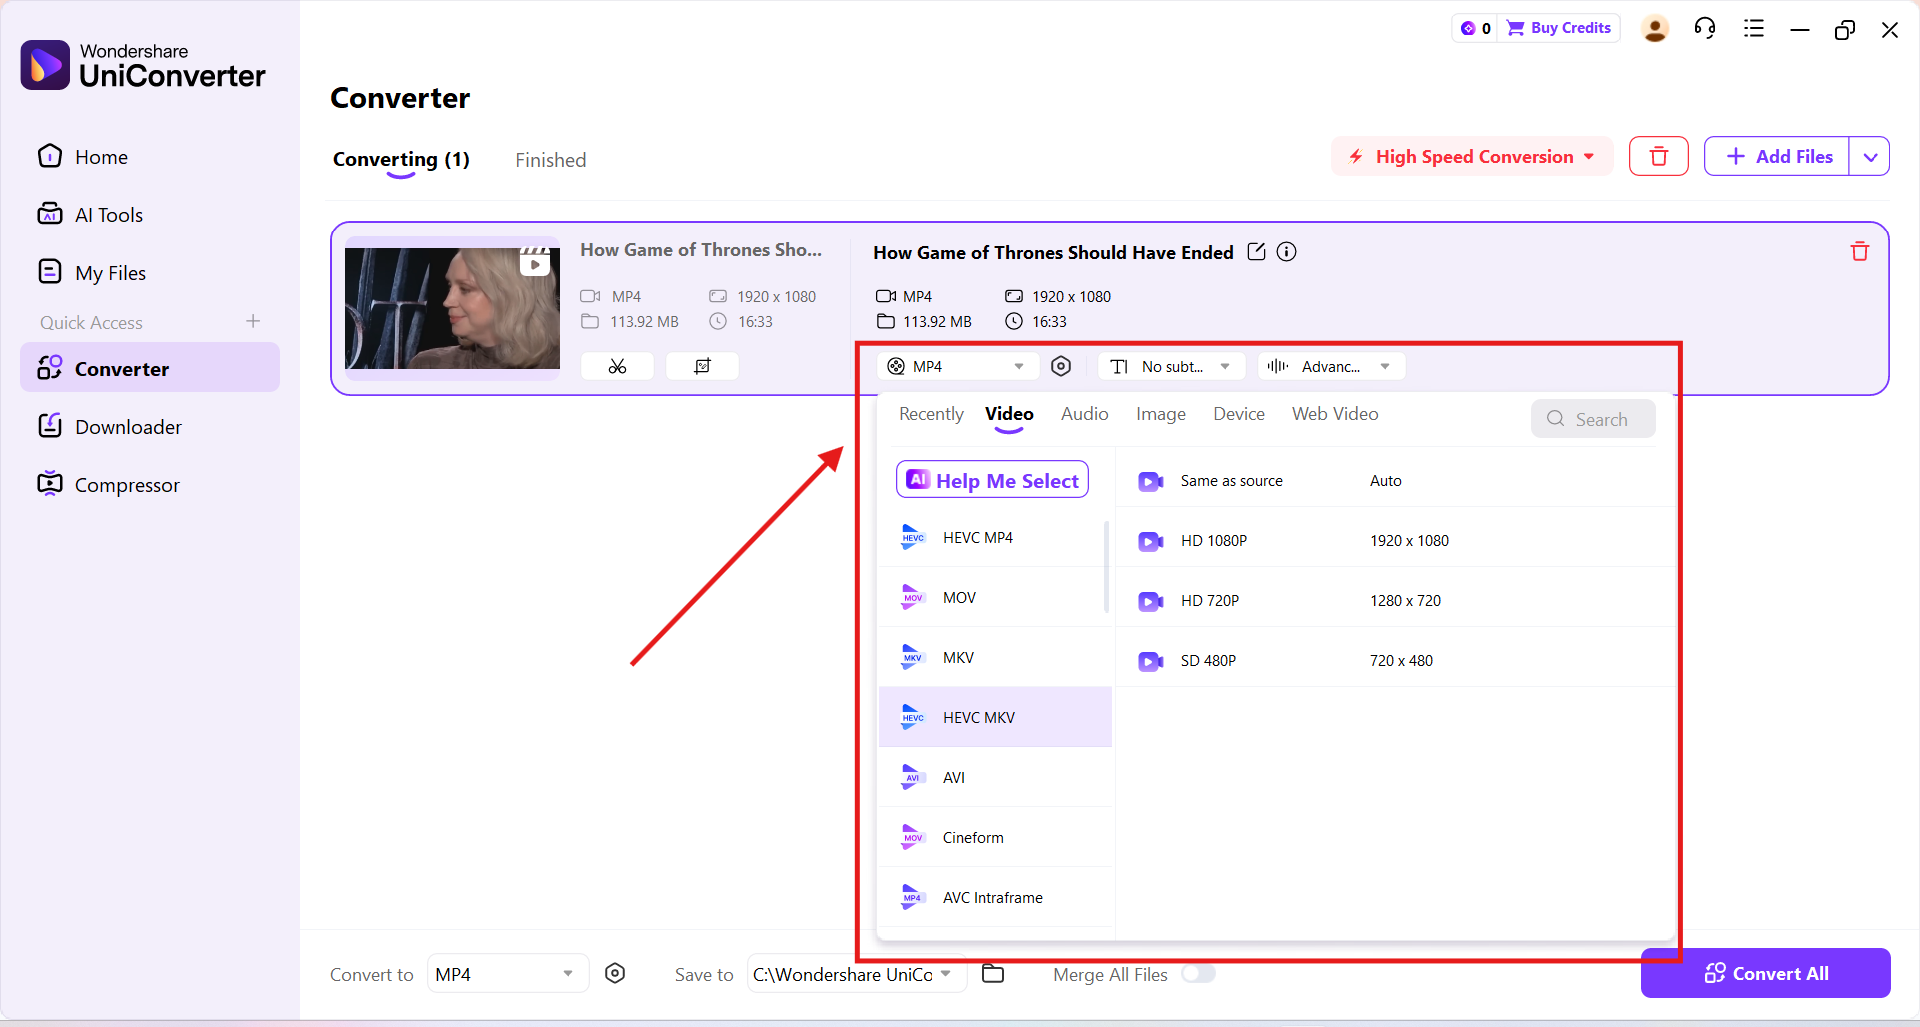Open the No subtitle dropdown
Viewport: 1920px width, 1027px height.
coord(1170,366)
